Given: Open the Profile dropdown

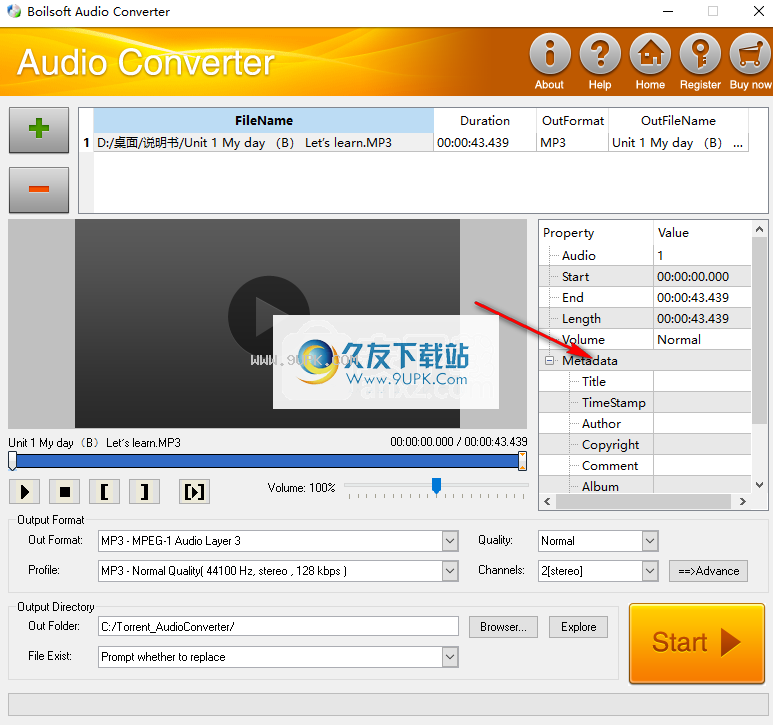Looking at the screenshot, I should (450, 571).
